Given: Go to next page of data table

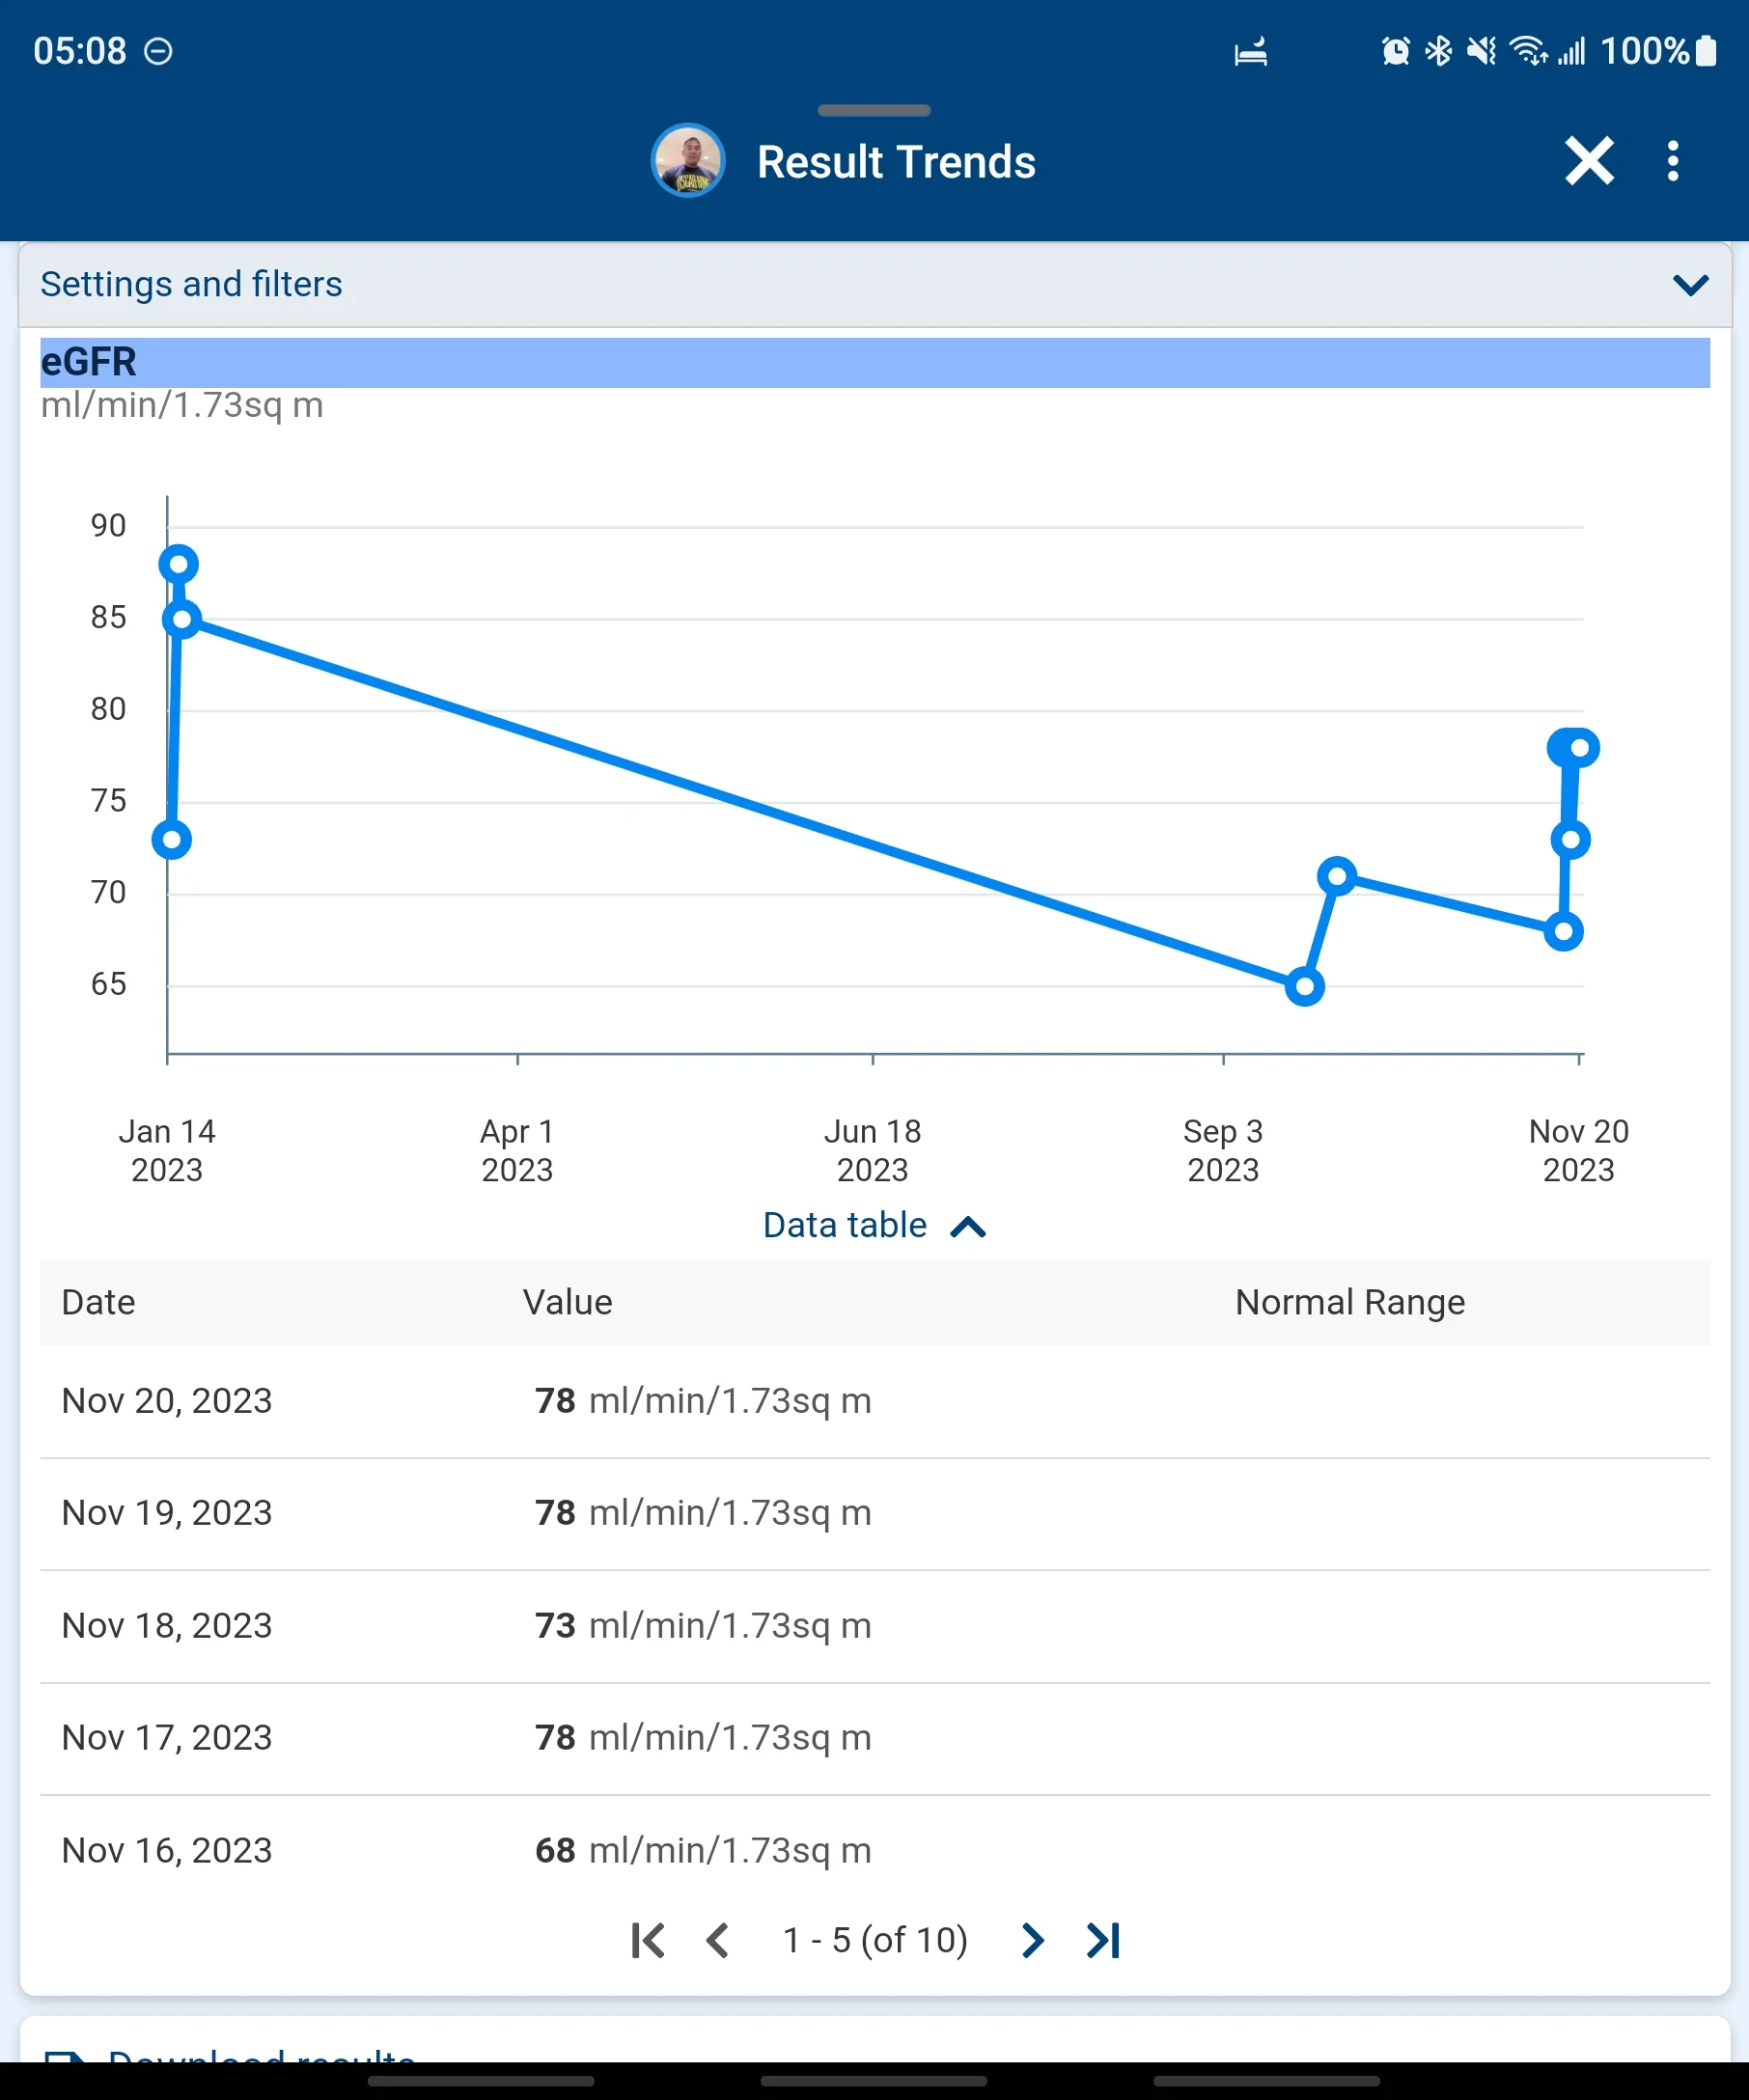Looking at the screenshot, I should tap(1033, 1940).
